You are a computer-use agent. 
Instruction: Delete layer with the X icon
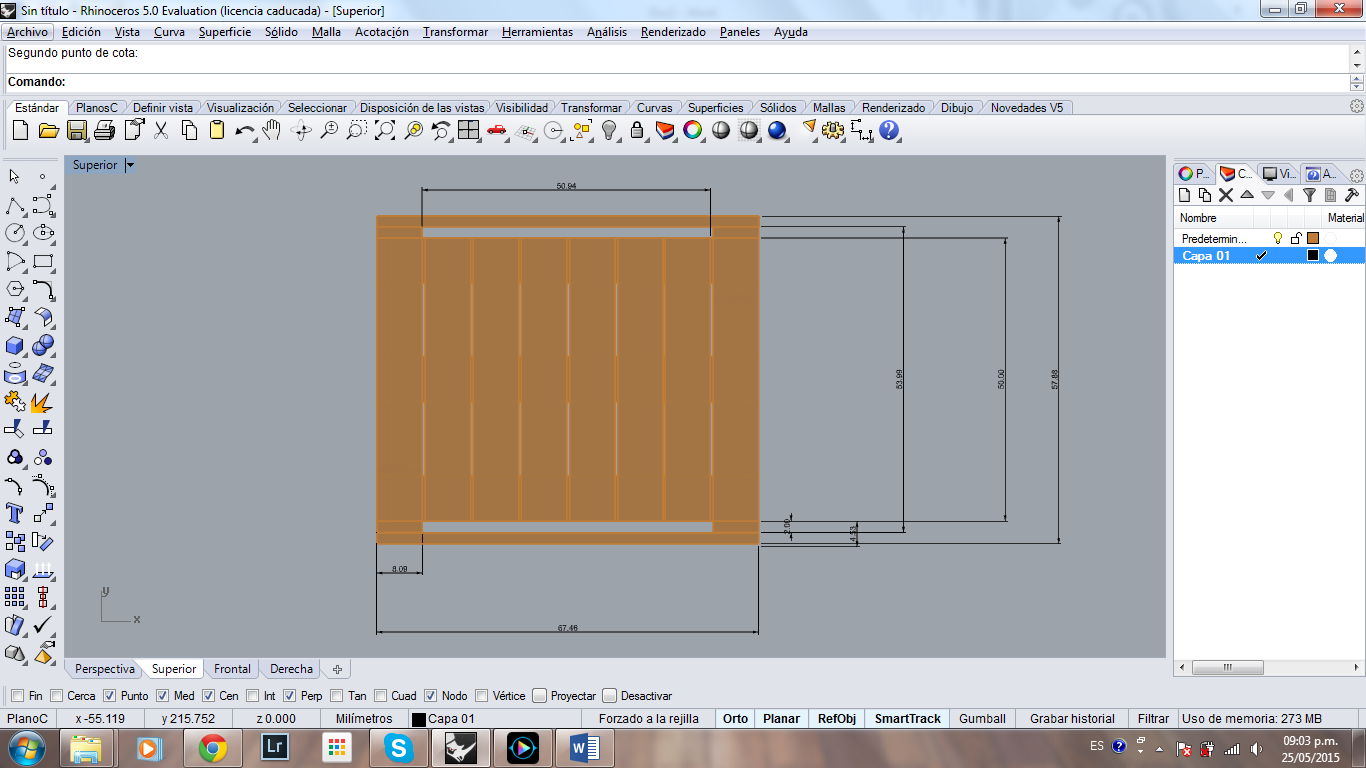1225,195
